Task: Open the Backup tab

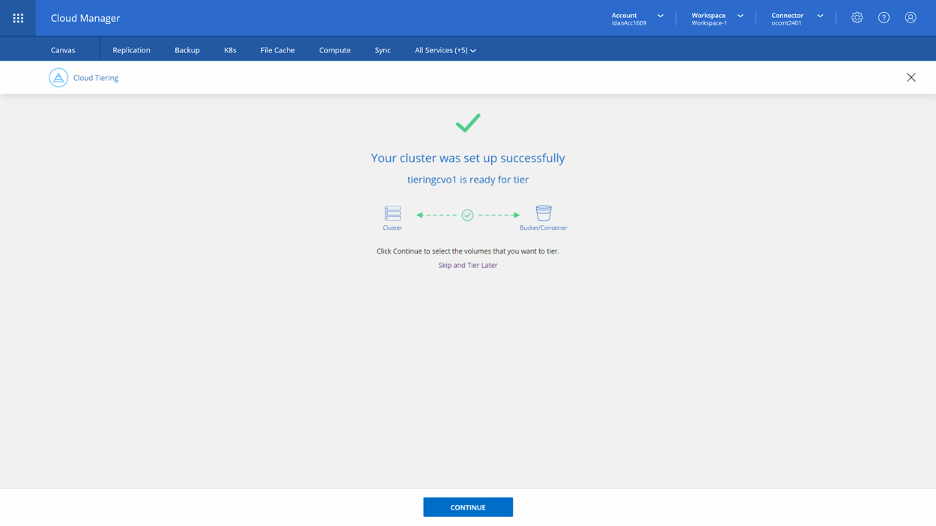Action: tap(187, 50)
